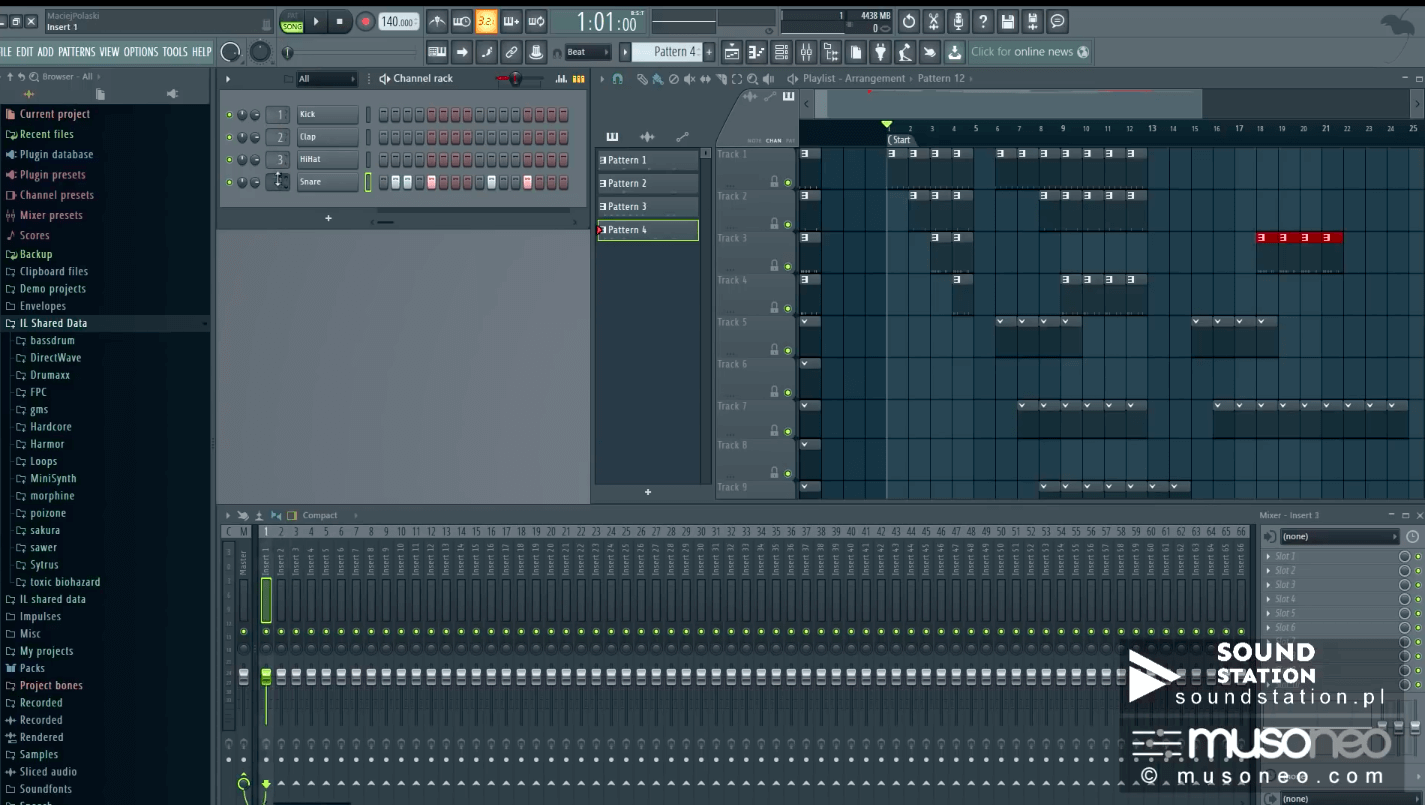
Task: Open the TOOLS menu
Action: (x=175, y=52)
